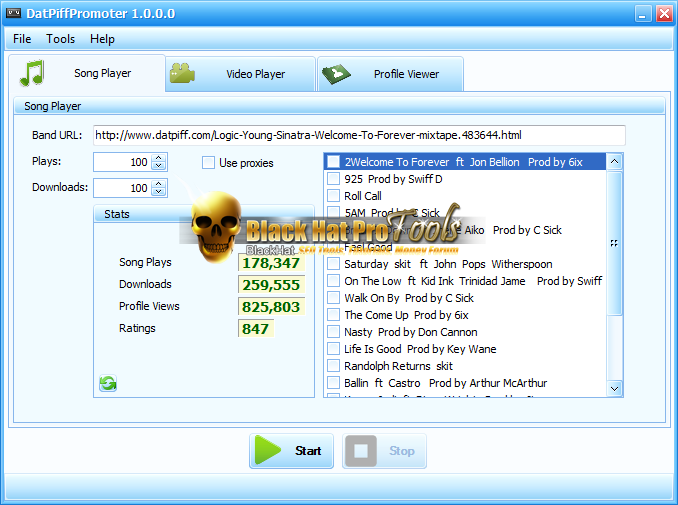This screenshot has width=678, height=505.
Task: Open the Tools menu
Action: (x=61, y=39)
